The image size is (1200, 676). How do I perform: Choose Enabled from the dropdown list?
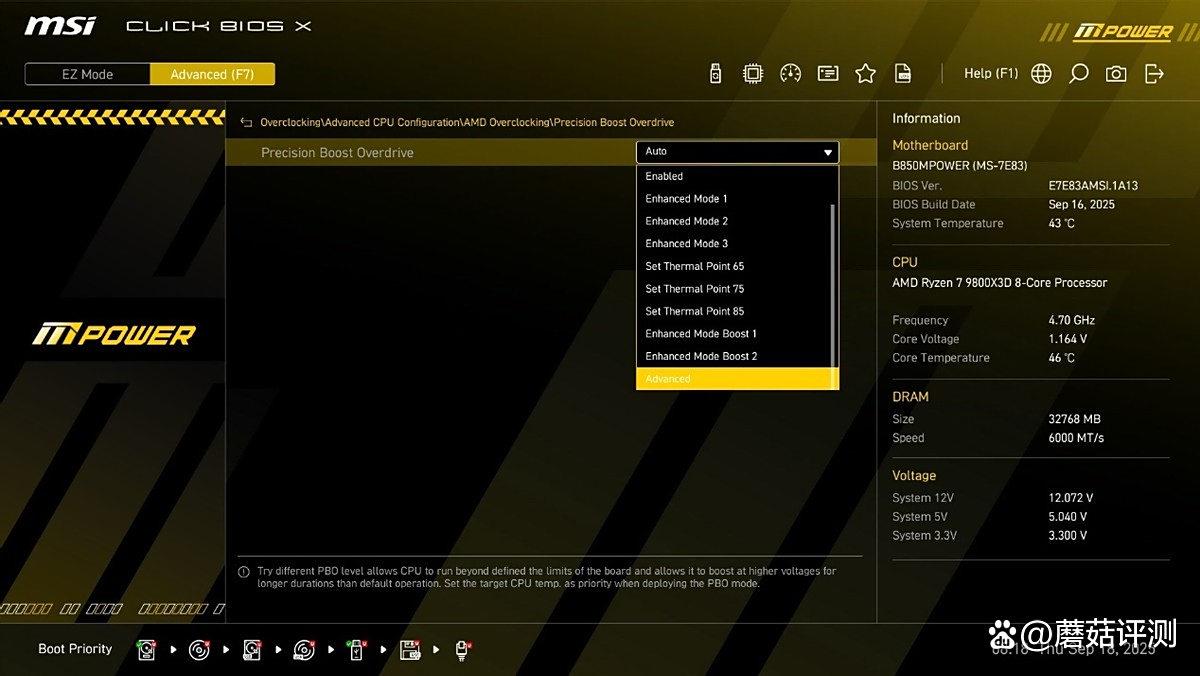[735, 176]
